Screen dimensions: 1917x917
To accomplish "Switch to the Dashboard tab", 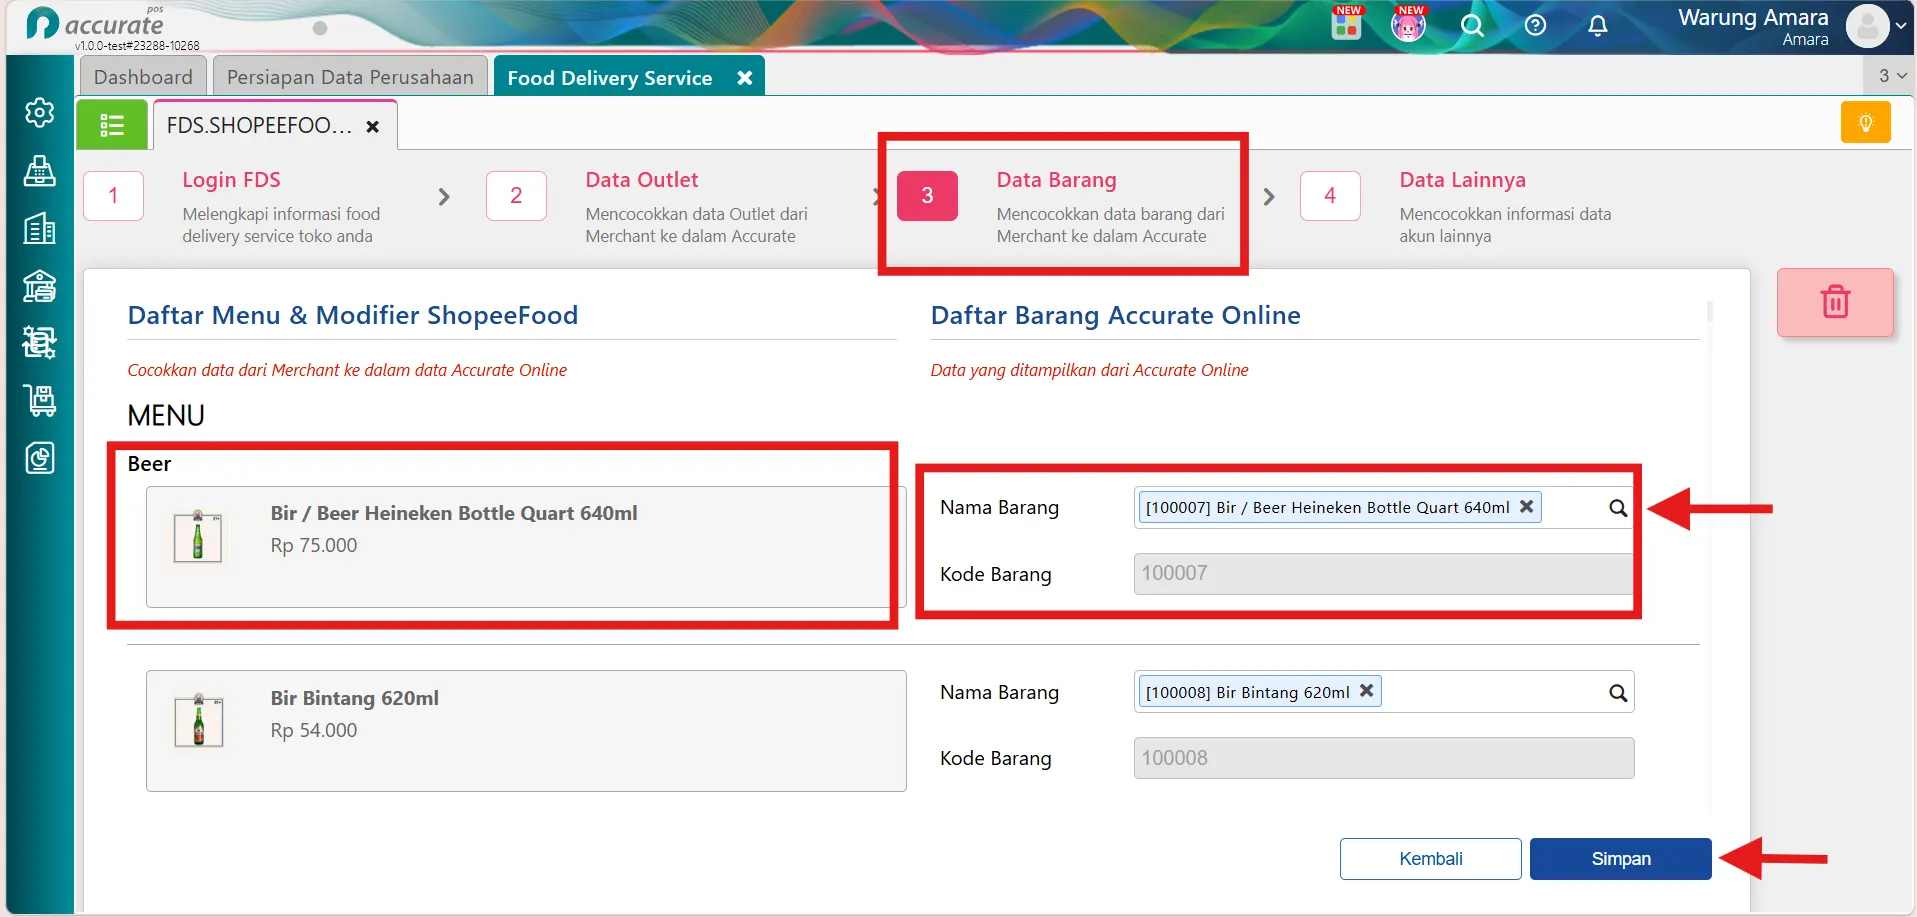I will click(143, 77).
